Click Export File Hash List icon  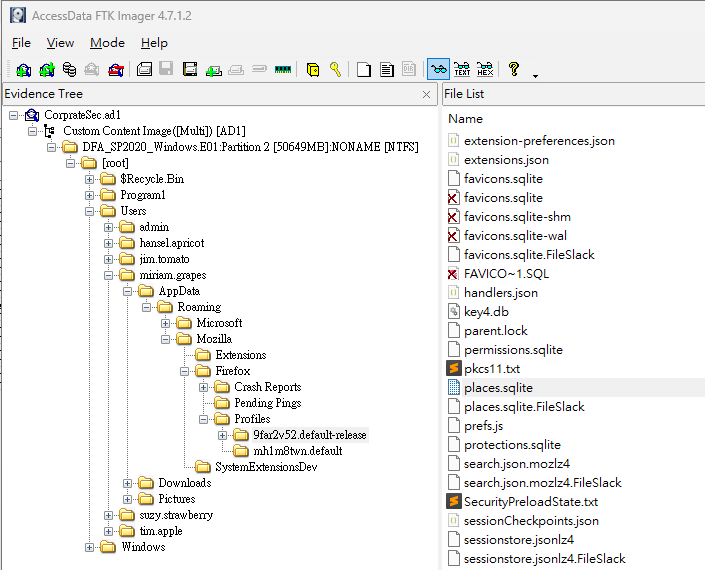click(x=387, y=70)
